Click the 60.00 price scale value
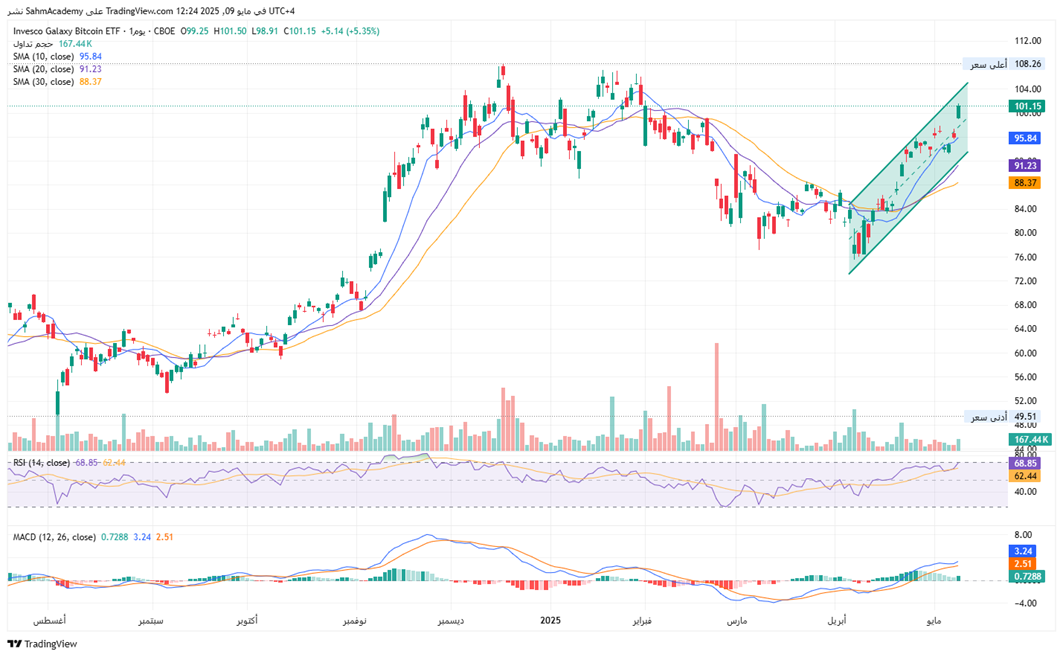 coord(1026,353)
